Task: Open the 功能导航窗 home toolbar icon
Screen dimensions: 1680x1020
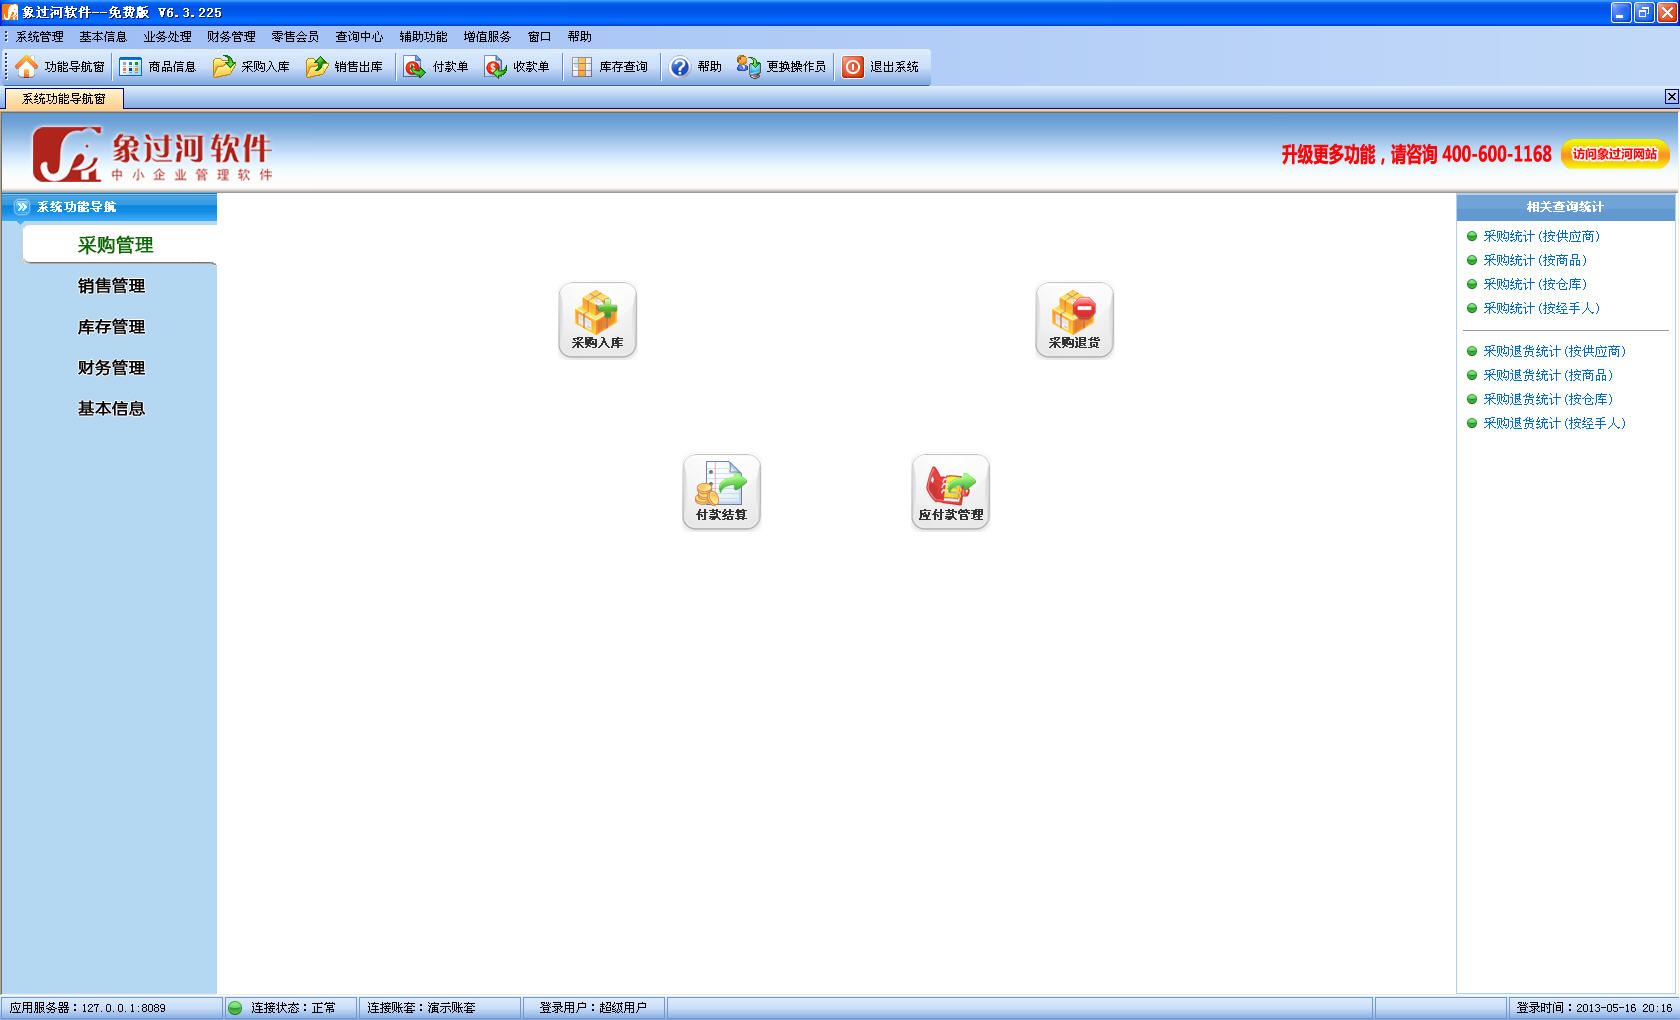Action: click(60, 67)
